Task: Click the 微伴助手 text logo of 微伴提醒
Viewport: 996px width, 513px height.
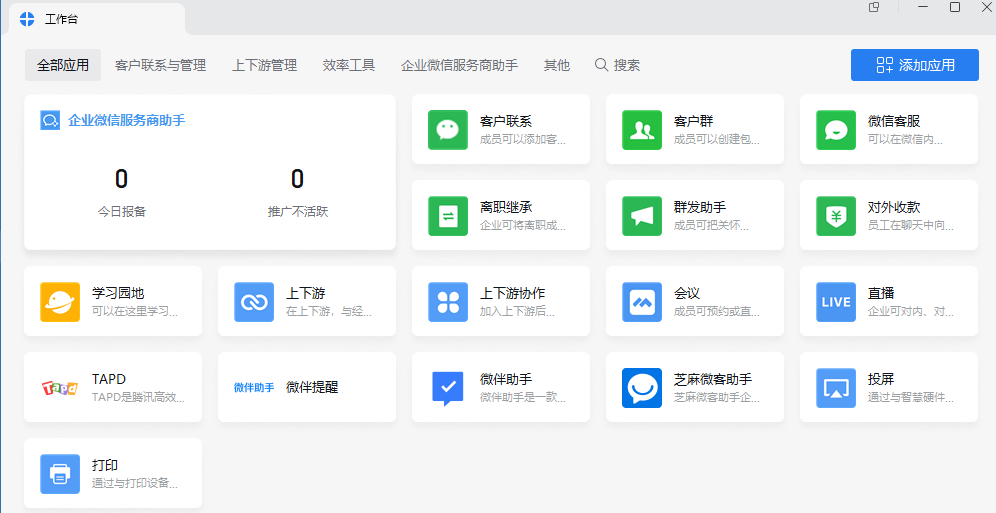Action: pos(254,387)
